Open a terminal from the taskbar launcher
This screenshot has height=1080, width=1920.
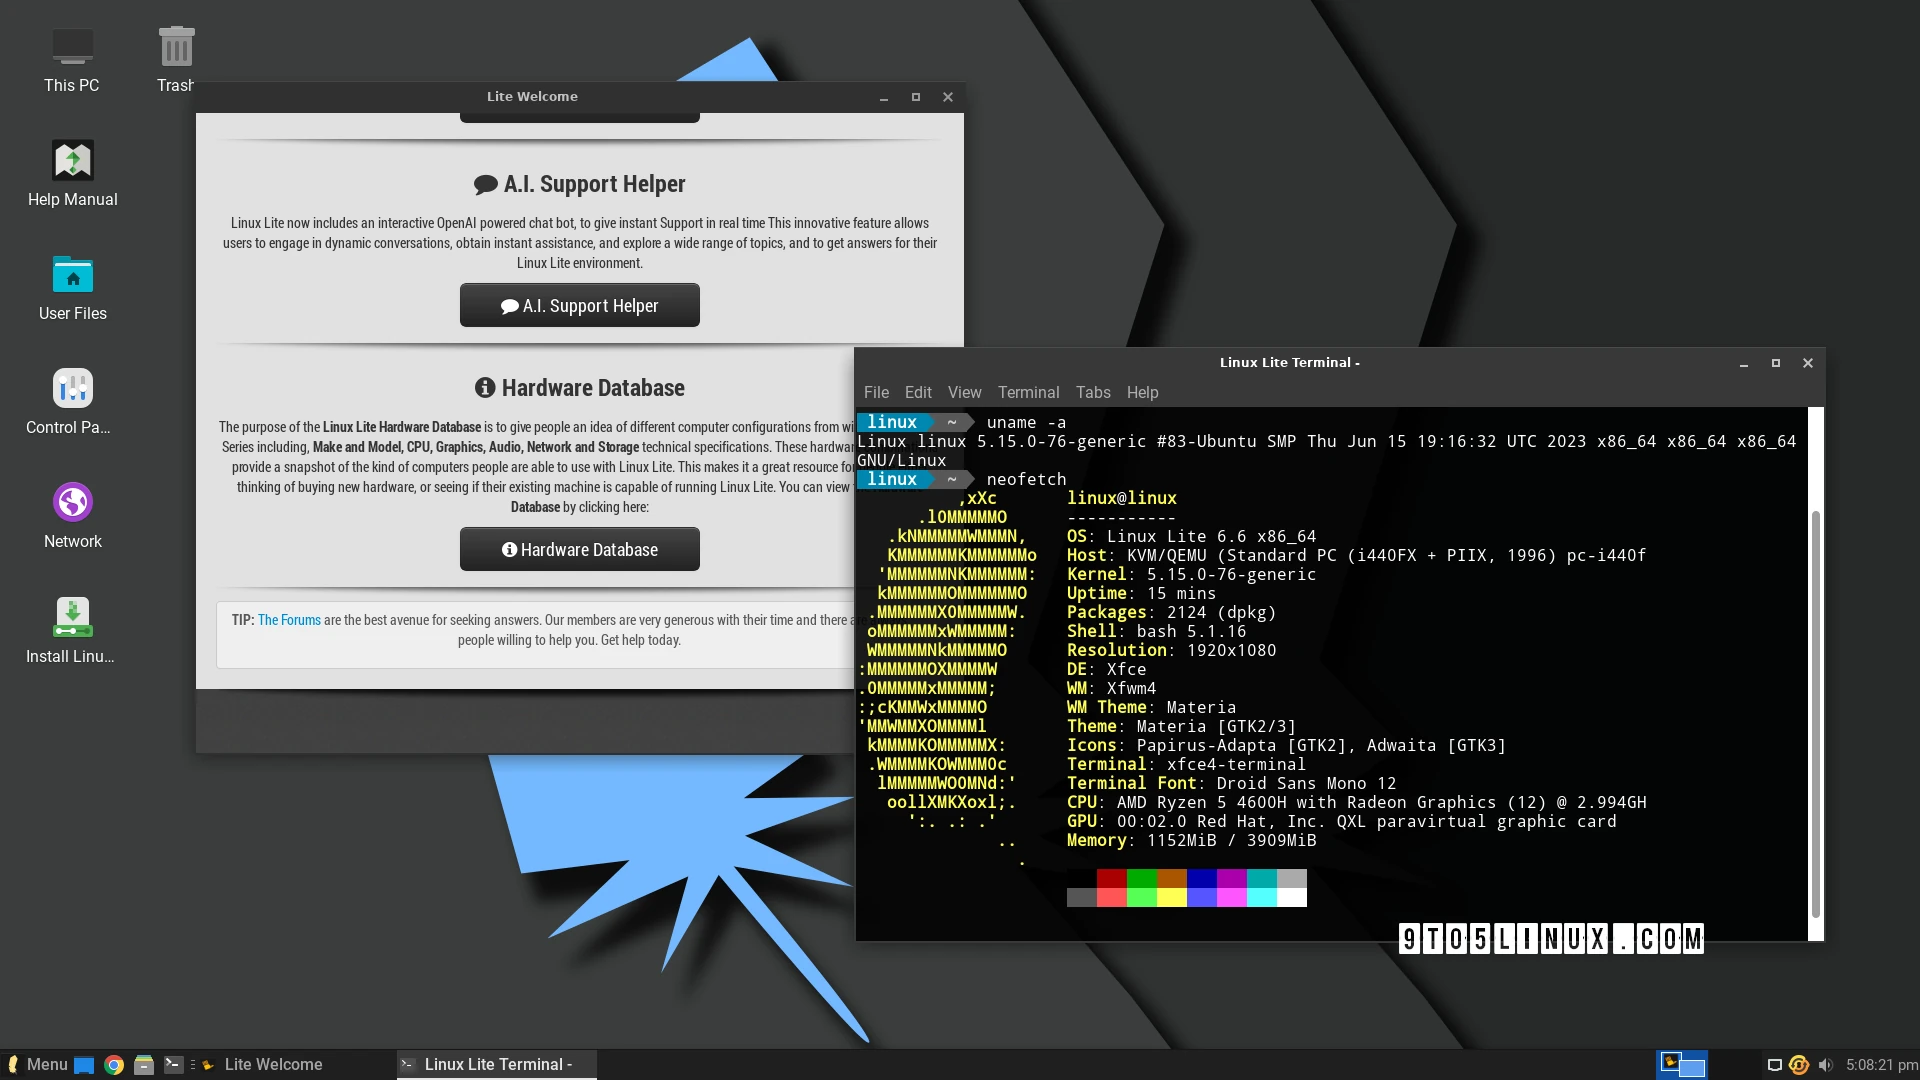click(x=174, y=1064)
